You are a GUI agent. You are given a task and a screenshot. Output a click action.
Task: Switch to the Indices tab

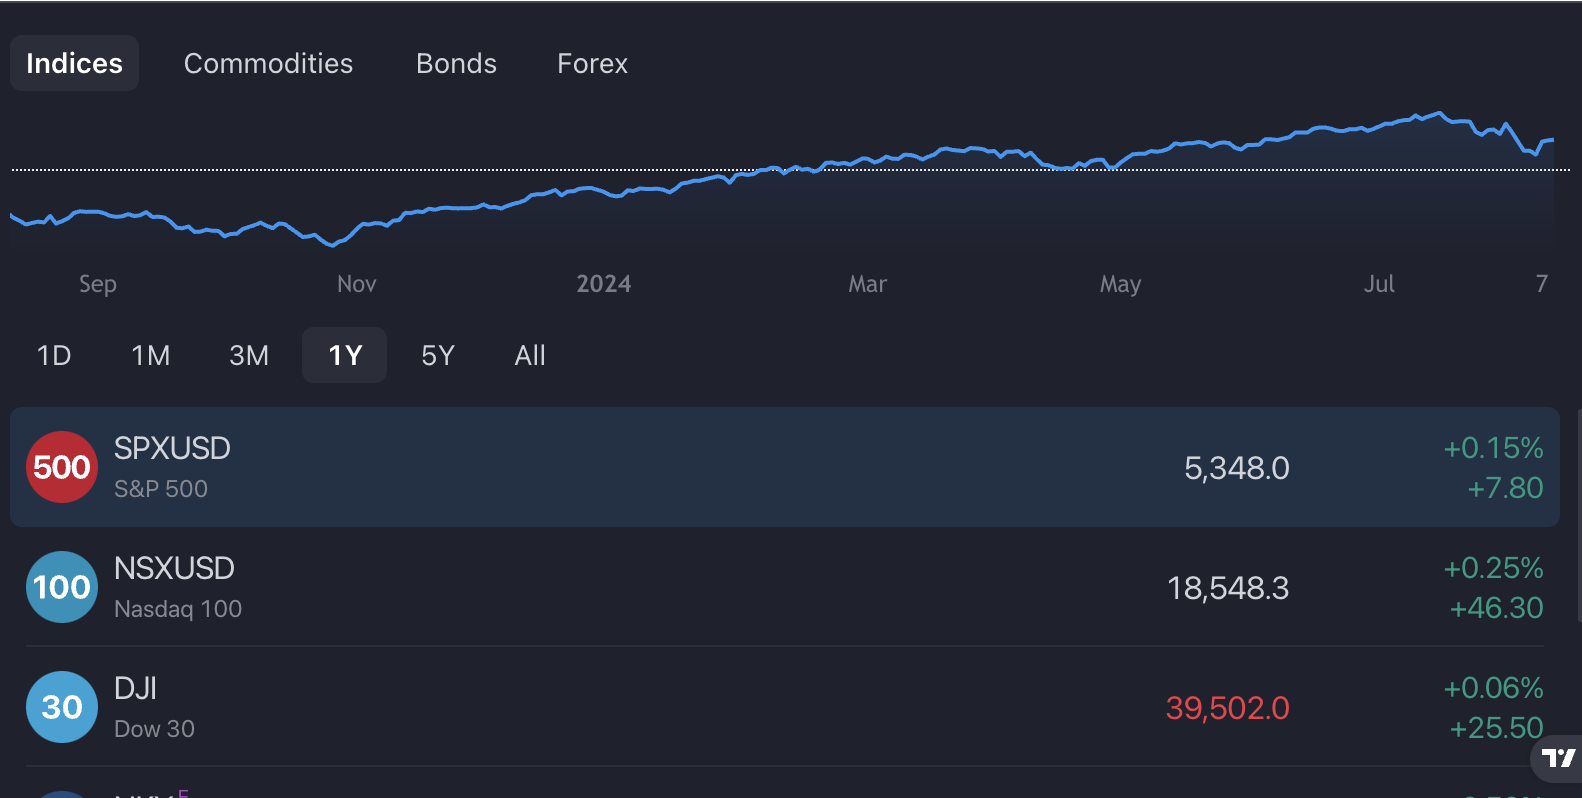(x=74, y=63)
